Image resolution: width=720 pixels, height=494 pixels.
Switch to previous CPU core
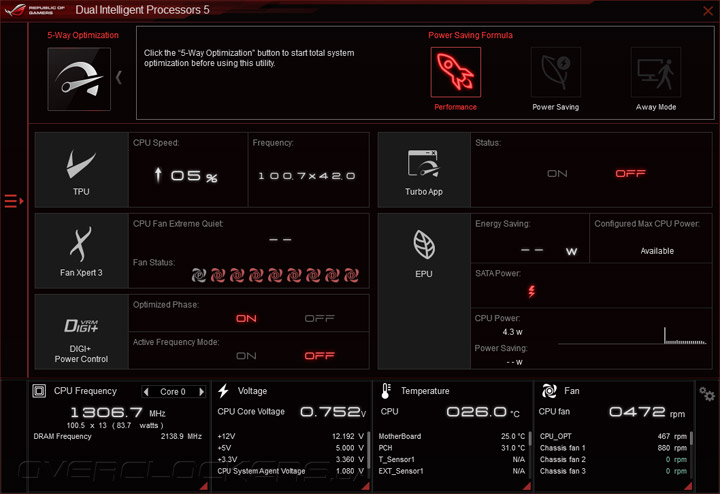click(146, 392)
